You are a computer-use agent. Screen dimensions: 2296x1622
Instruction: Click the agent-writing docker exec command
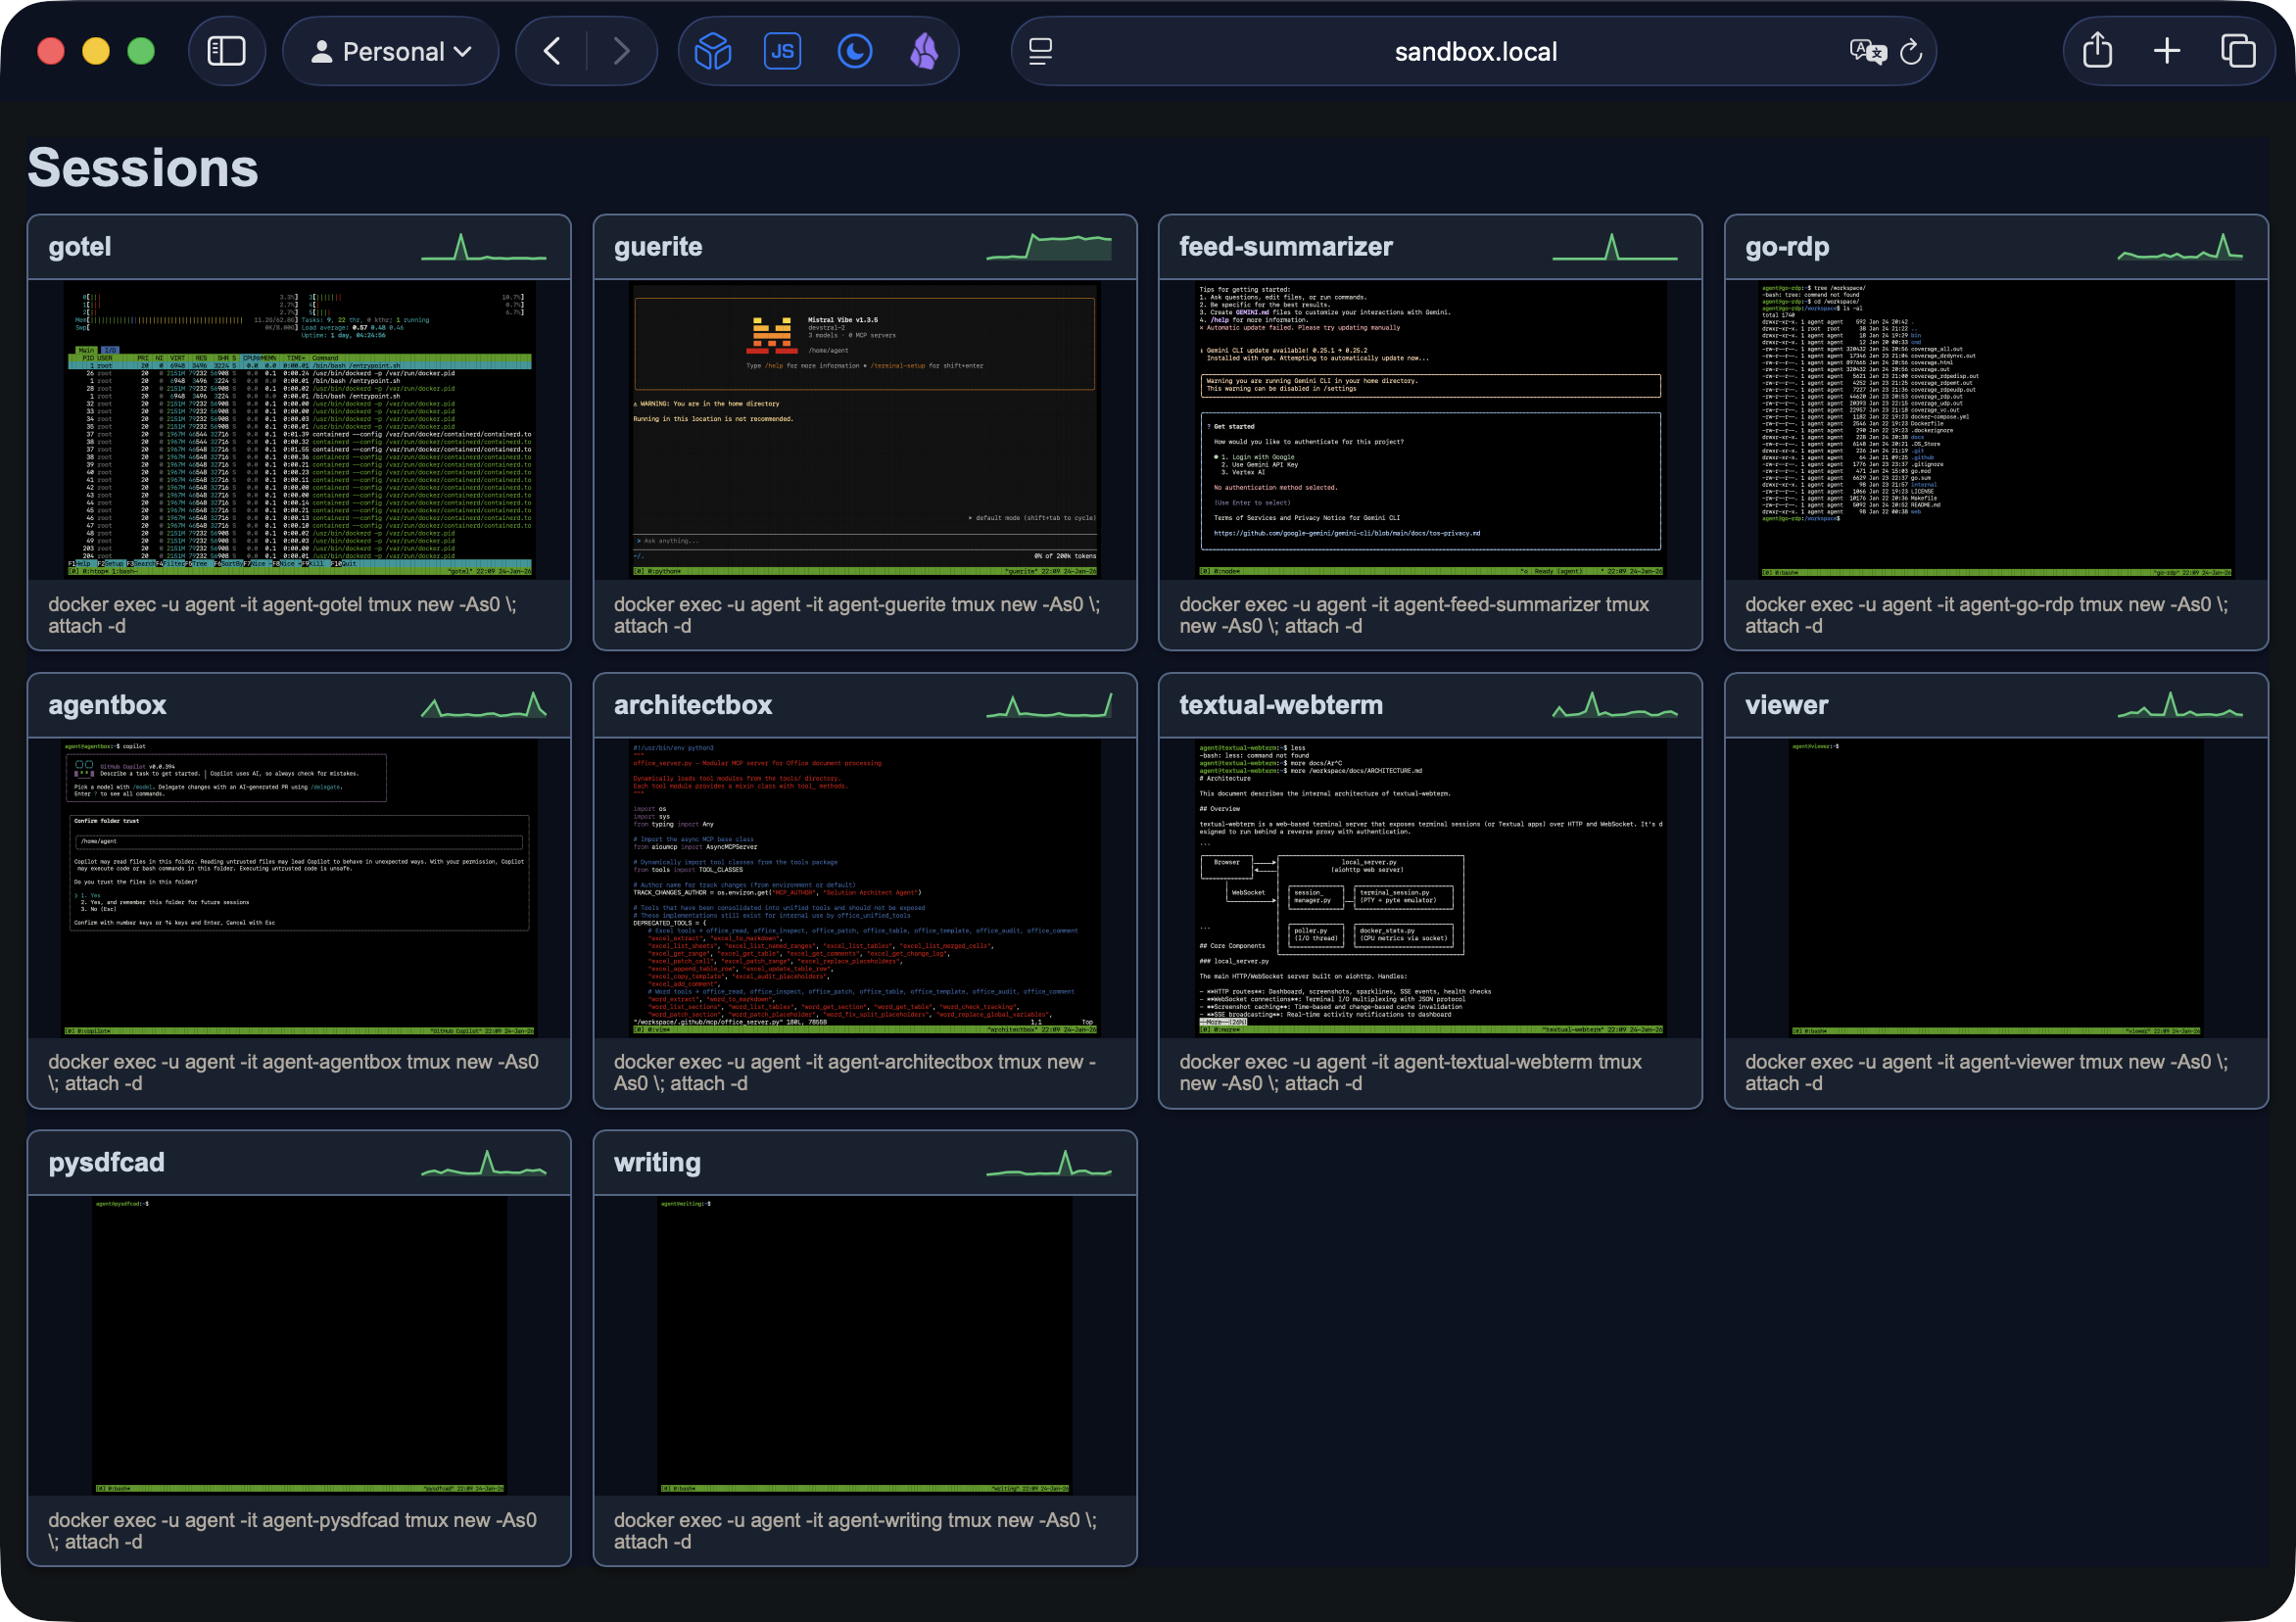[856, 1531]
